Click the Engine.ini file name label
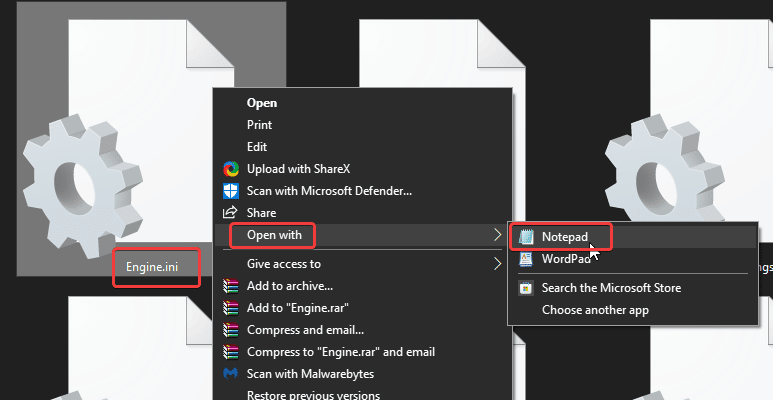 (152, 267)
